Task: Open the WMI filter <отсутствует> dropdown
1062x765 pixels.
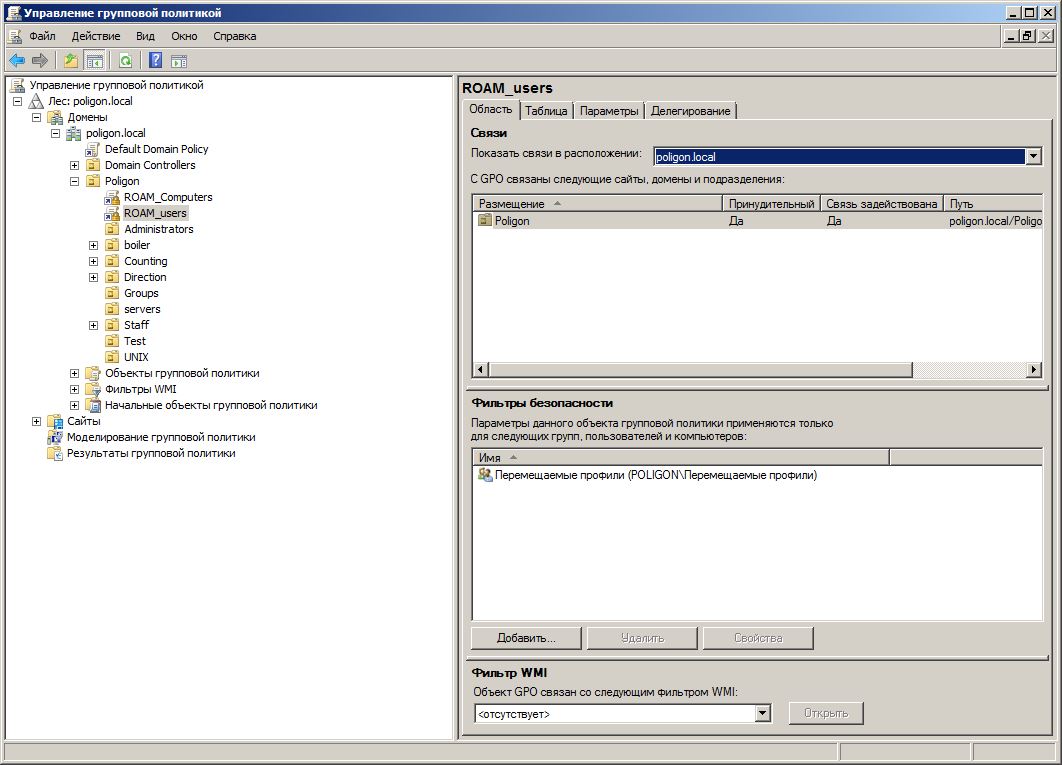Action: [x=763, y=714]
